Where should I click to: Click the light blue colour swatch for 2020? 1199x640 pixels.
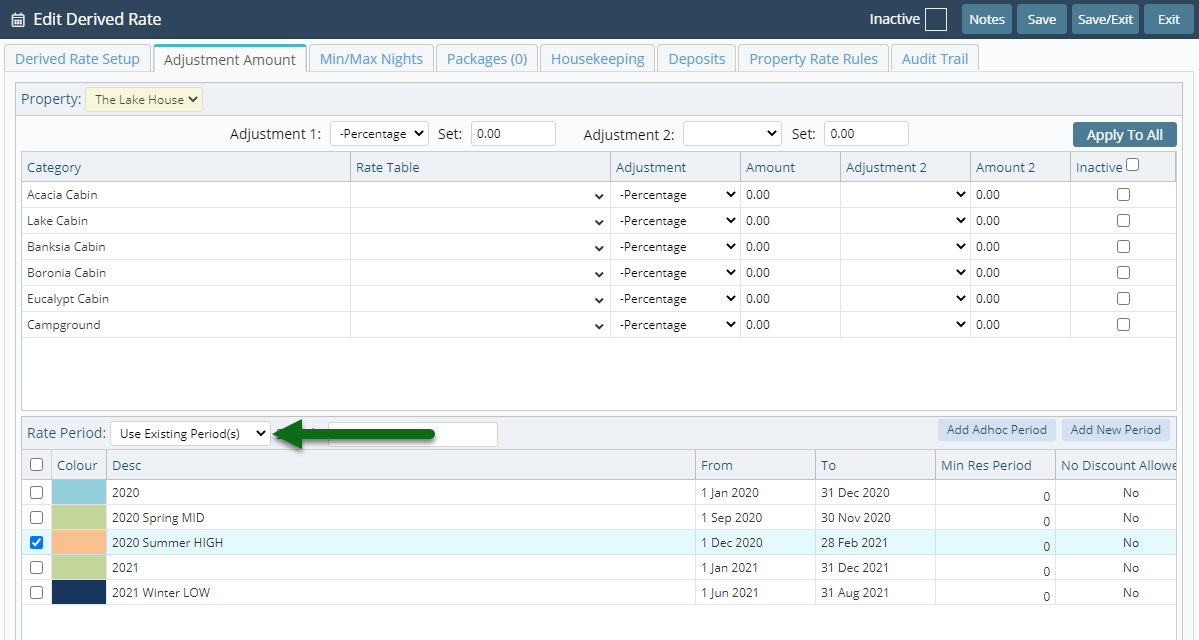pos(79,492)
